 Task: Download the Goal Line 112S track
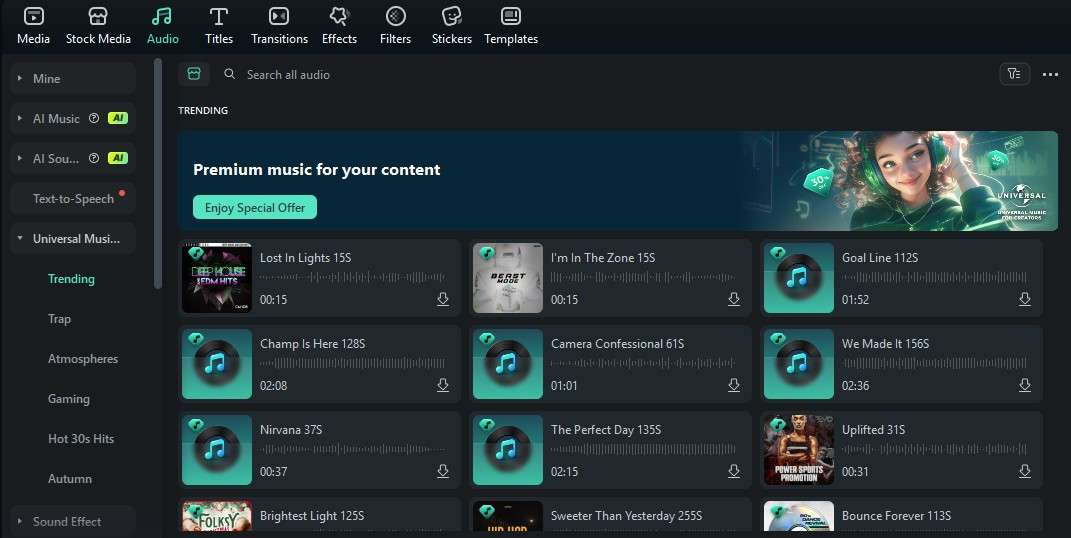point(1025,299)
